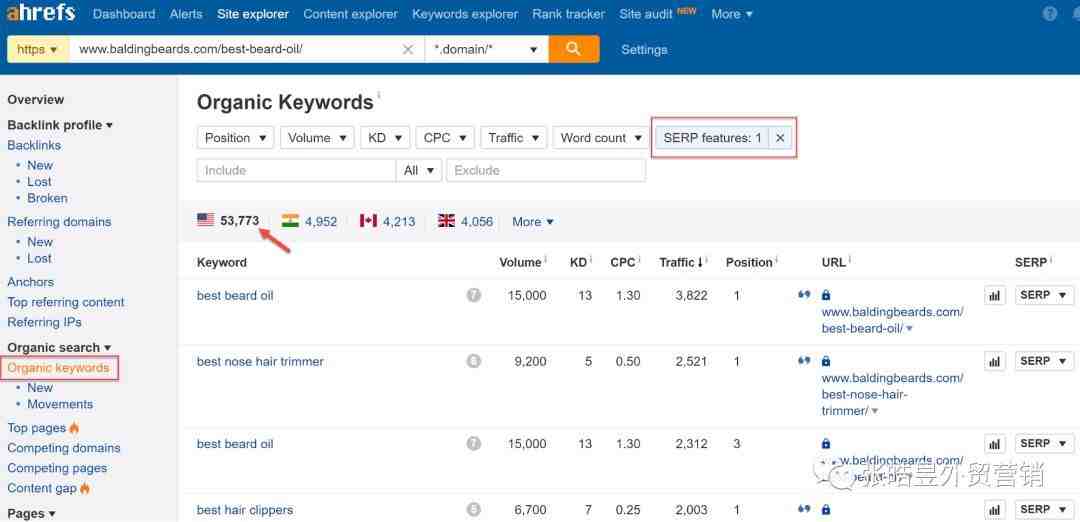
Task: Clear the URL field with the X icon
Action: pyautogui.click(x=408, y=50)
